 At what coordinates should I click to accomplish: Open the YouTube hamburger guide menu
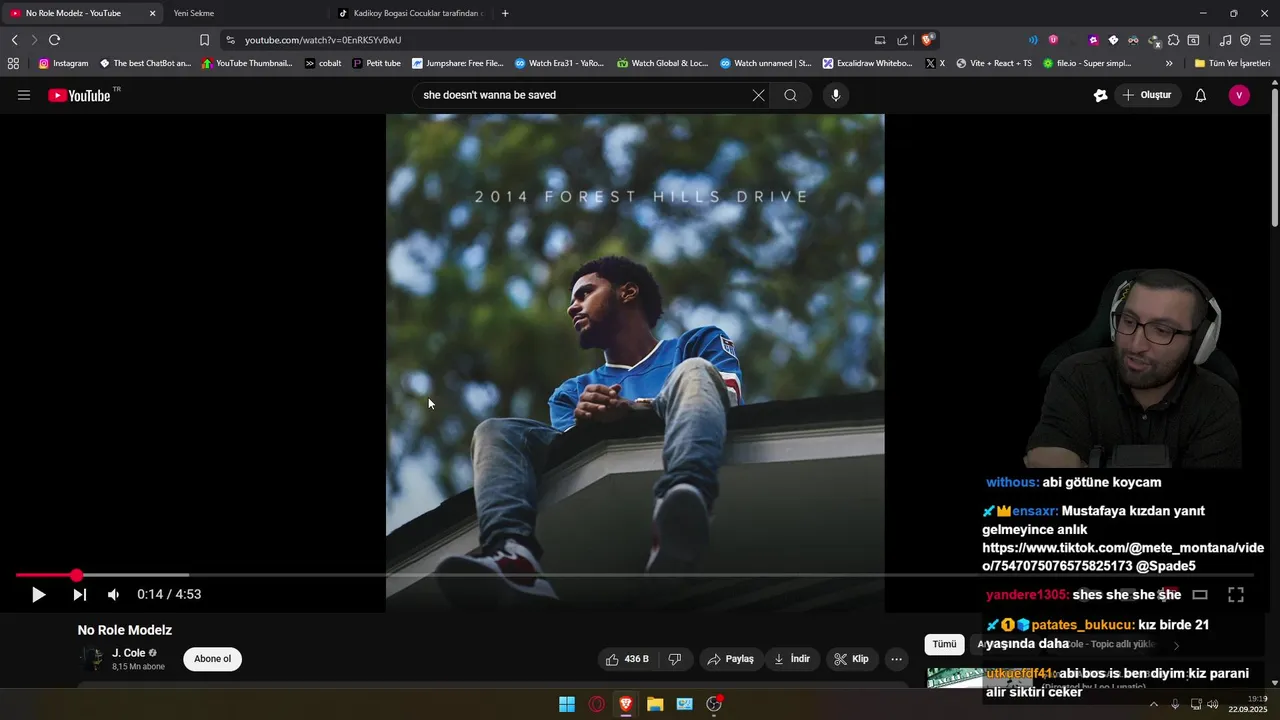(24, 95)
